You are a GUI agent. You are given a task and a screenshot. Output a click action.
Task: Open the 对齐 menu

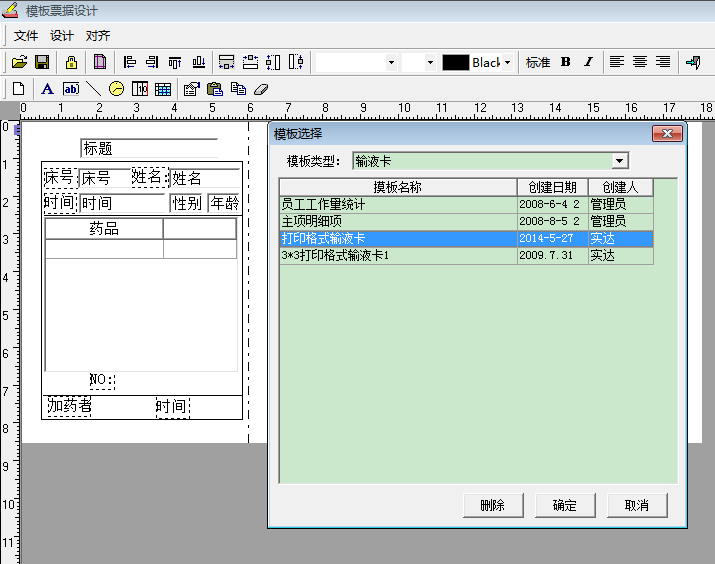[98, 36]
